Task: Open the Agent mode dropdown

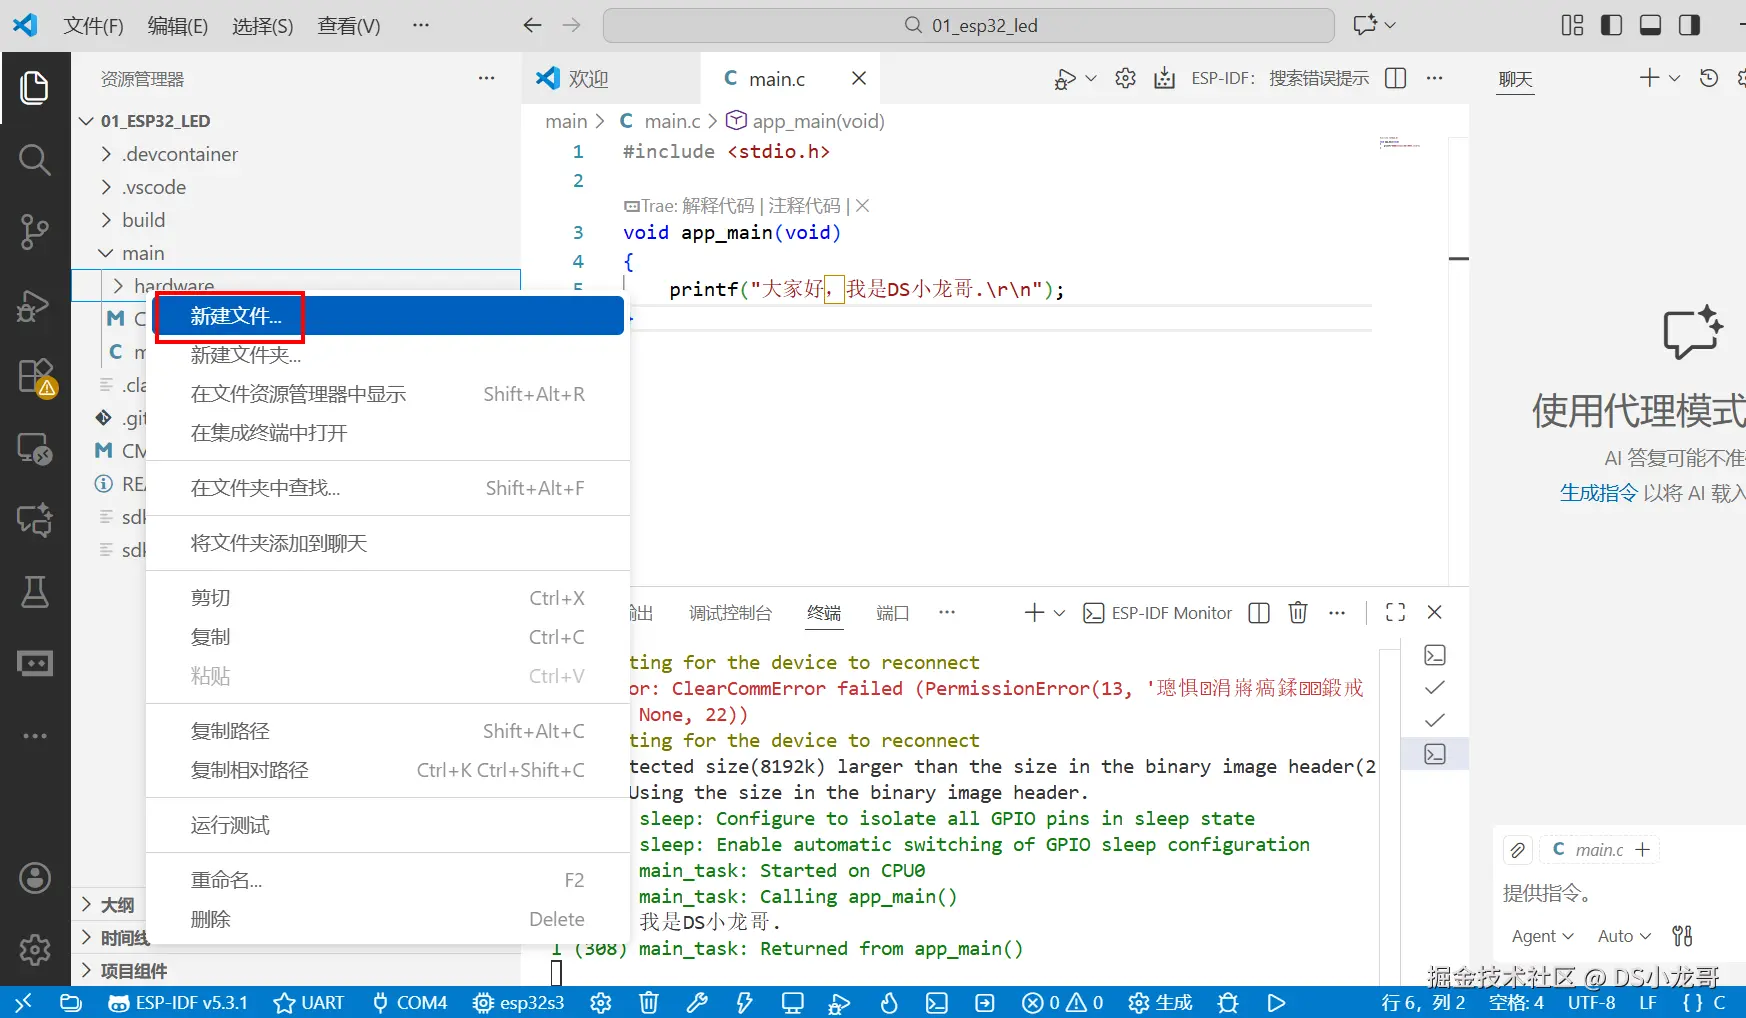Action: (1542, 936)
